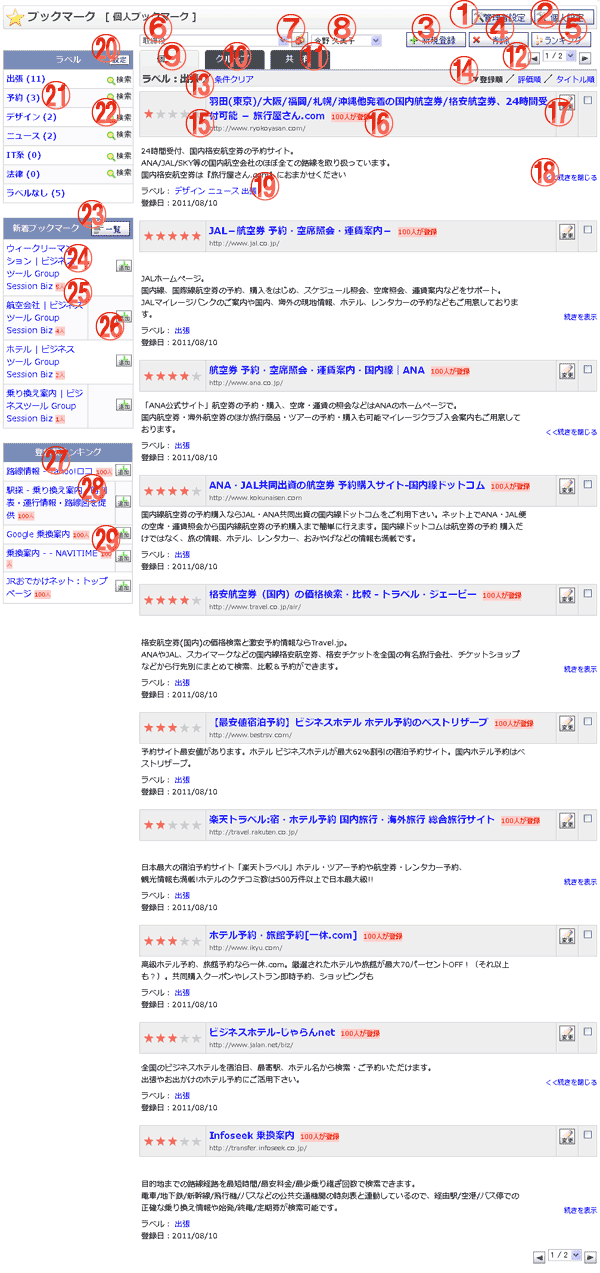600x1273 pixels.
Task: Expand 続きを表示 under the Infoseek 乗換案内 bookmark
Action: click(x=579, y=1210)
